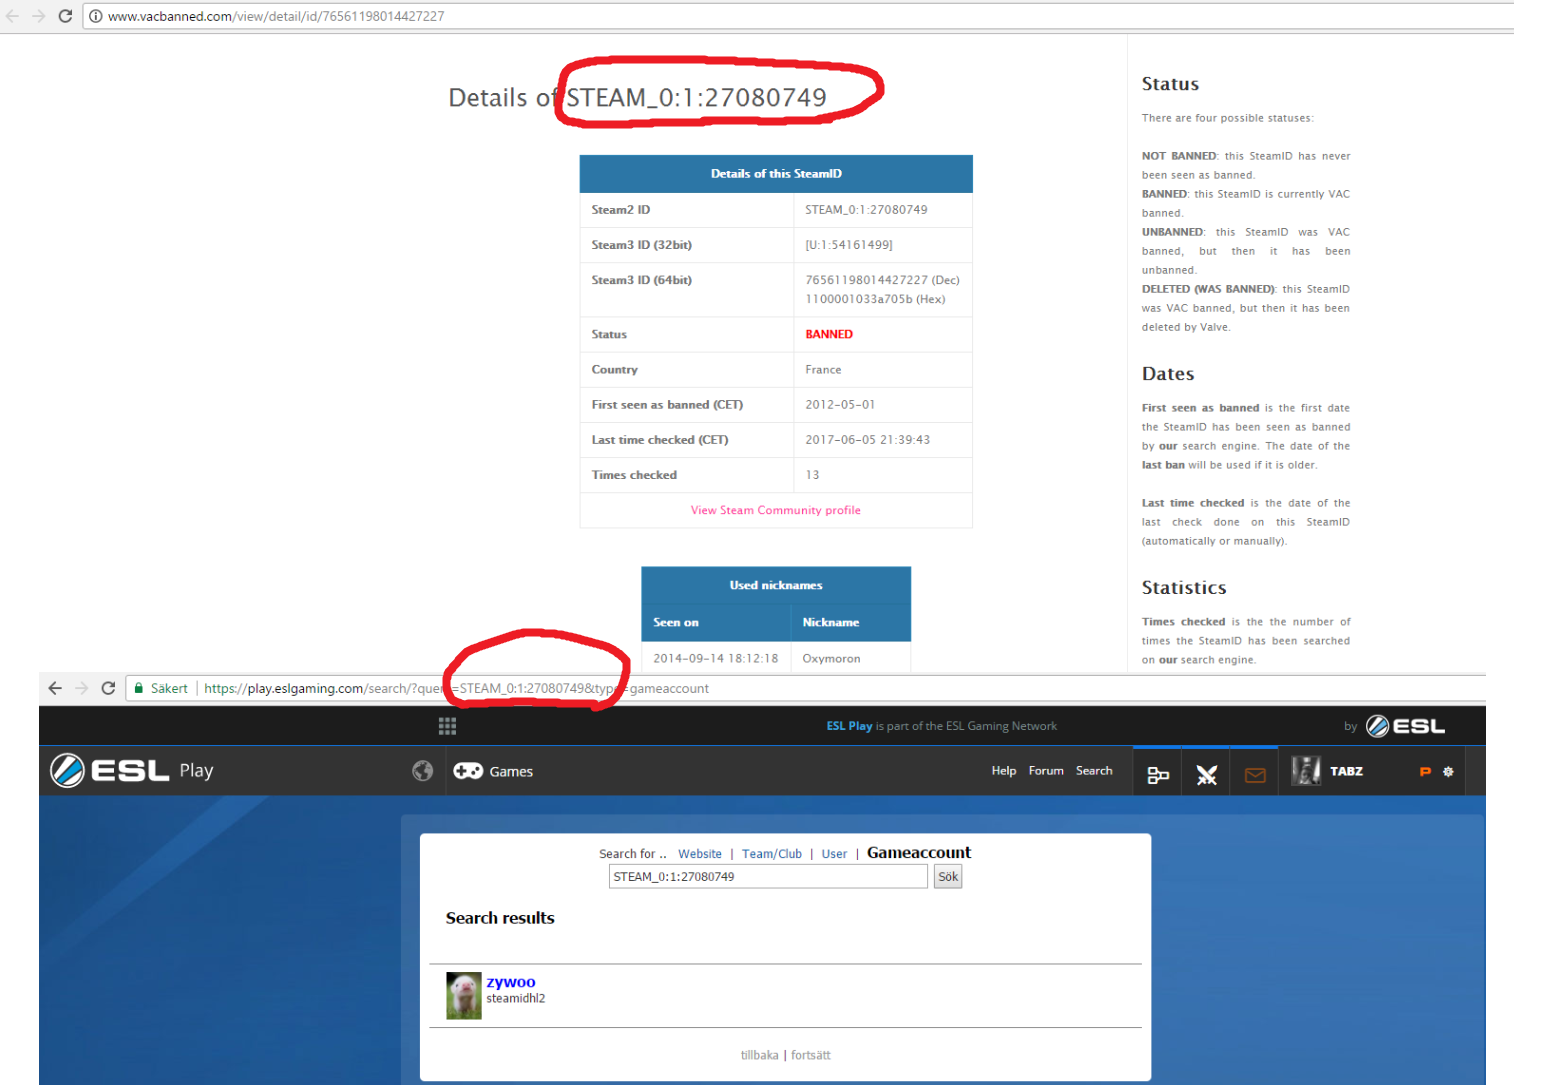
Task: Click the orange P premium icon
Action: click(1425, 771)
